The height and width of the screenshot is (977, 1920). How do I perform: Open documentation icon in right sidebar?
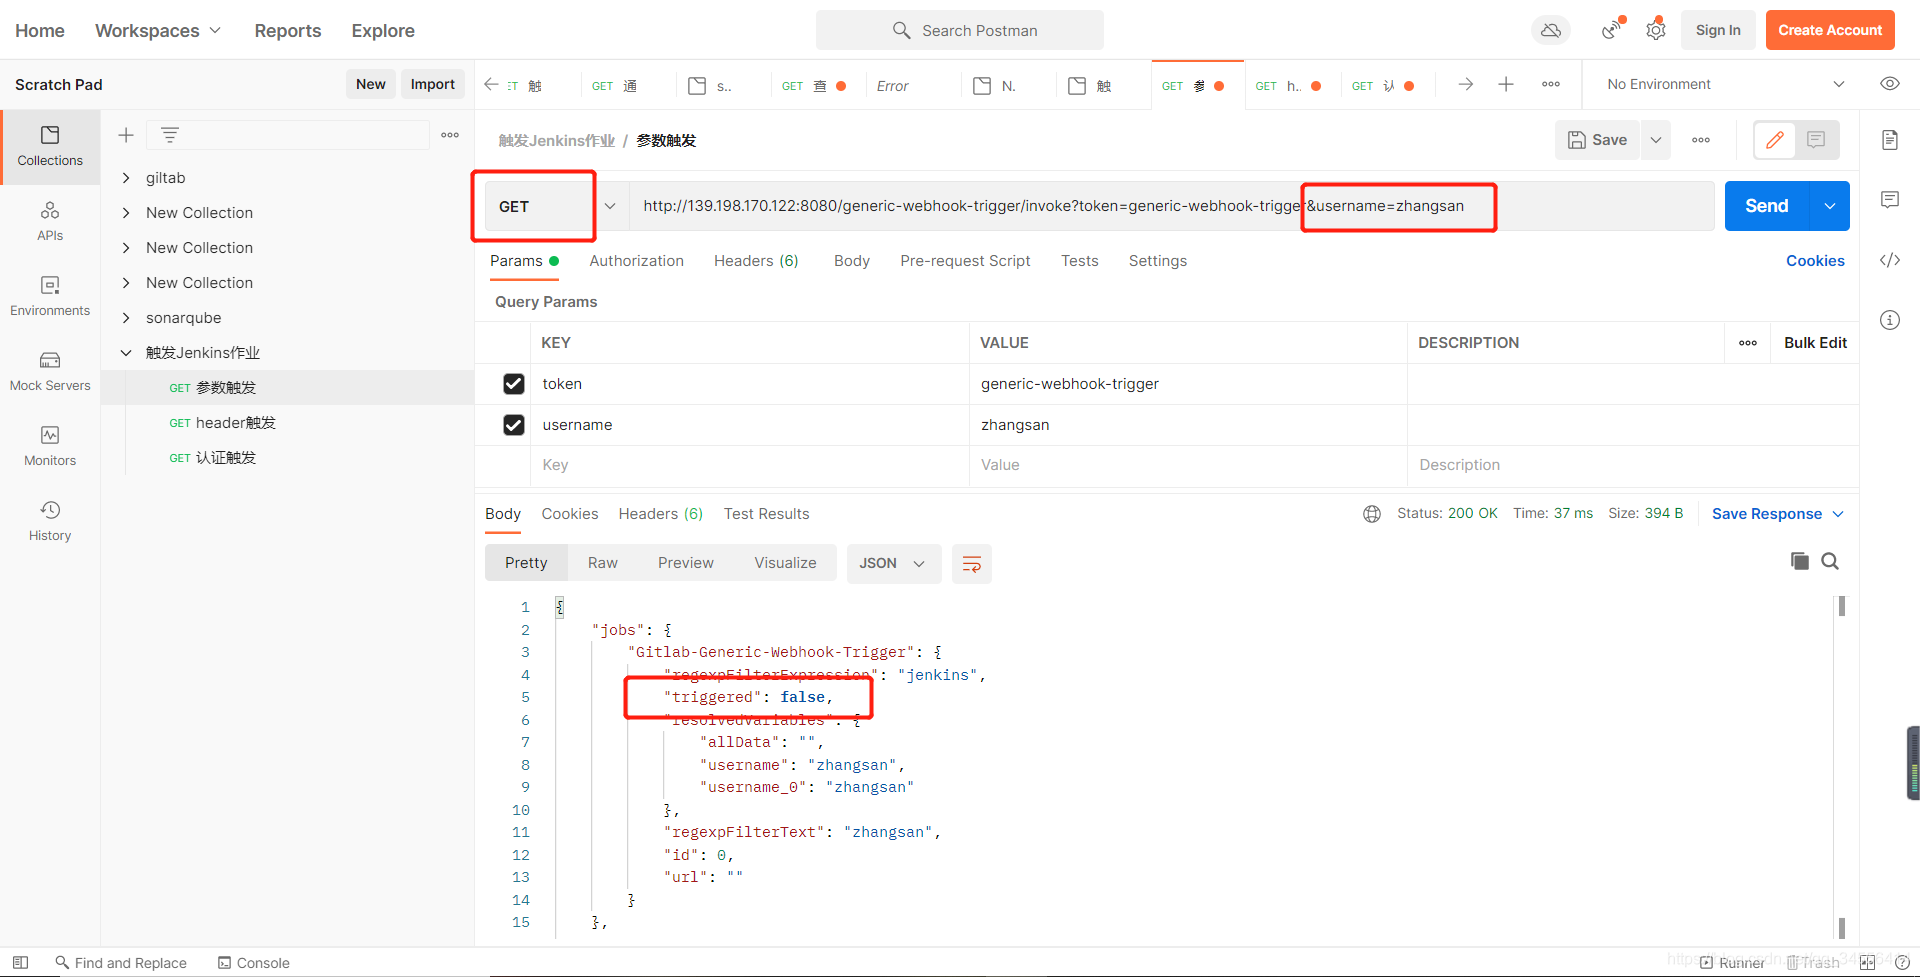pyautogui.click(x=1890, y=140)
